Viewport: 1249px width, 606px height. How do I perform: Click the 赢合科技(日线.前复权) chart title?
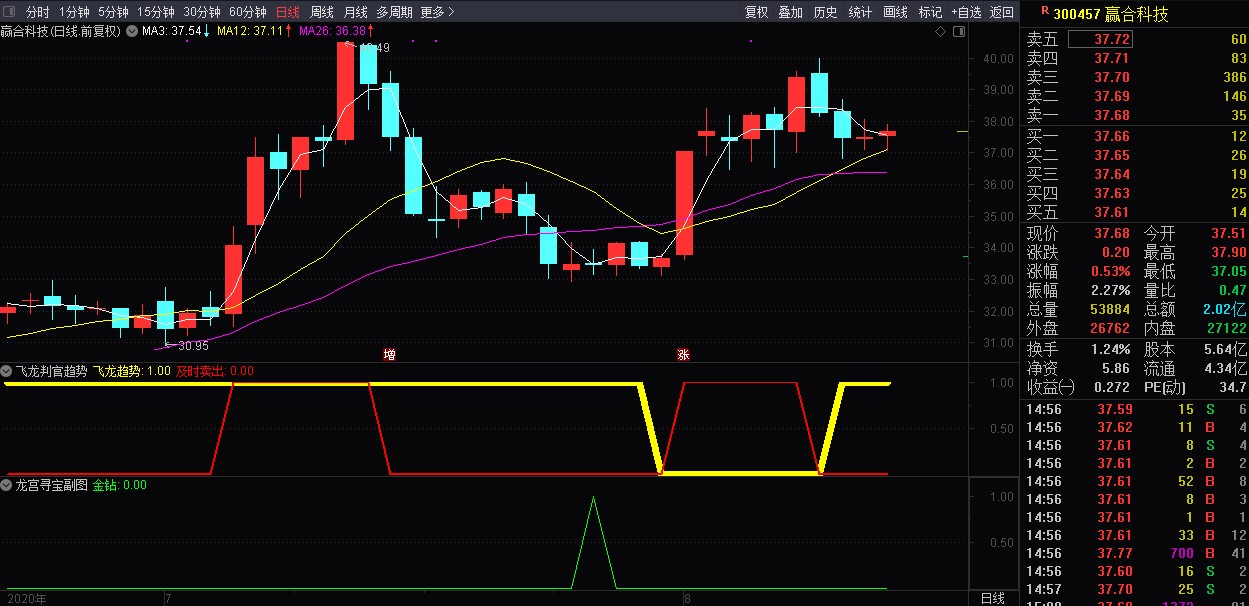(x=60, y=31)
